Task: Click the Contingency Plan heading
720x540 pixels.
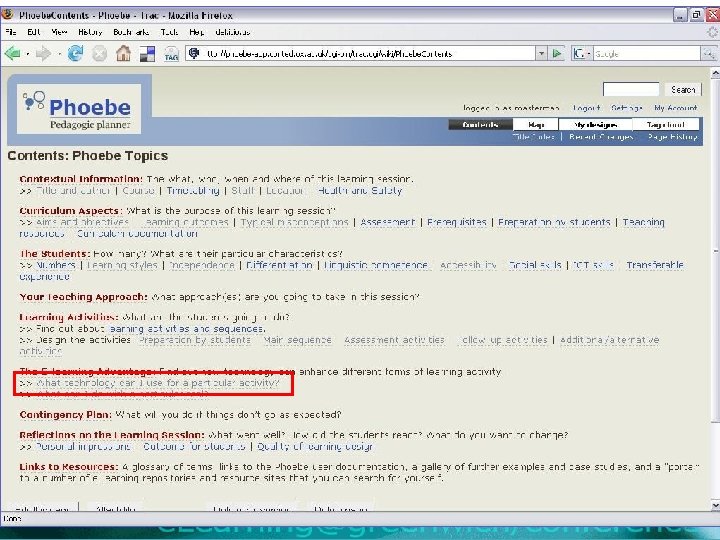Action: 65,415
